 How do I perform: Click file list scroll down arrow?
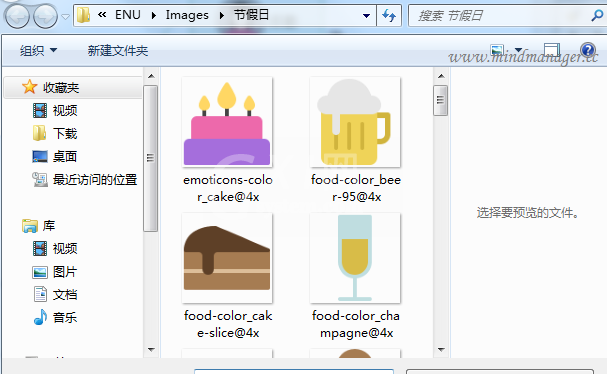[x=441, y=350]
